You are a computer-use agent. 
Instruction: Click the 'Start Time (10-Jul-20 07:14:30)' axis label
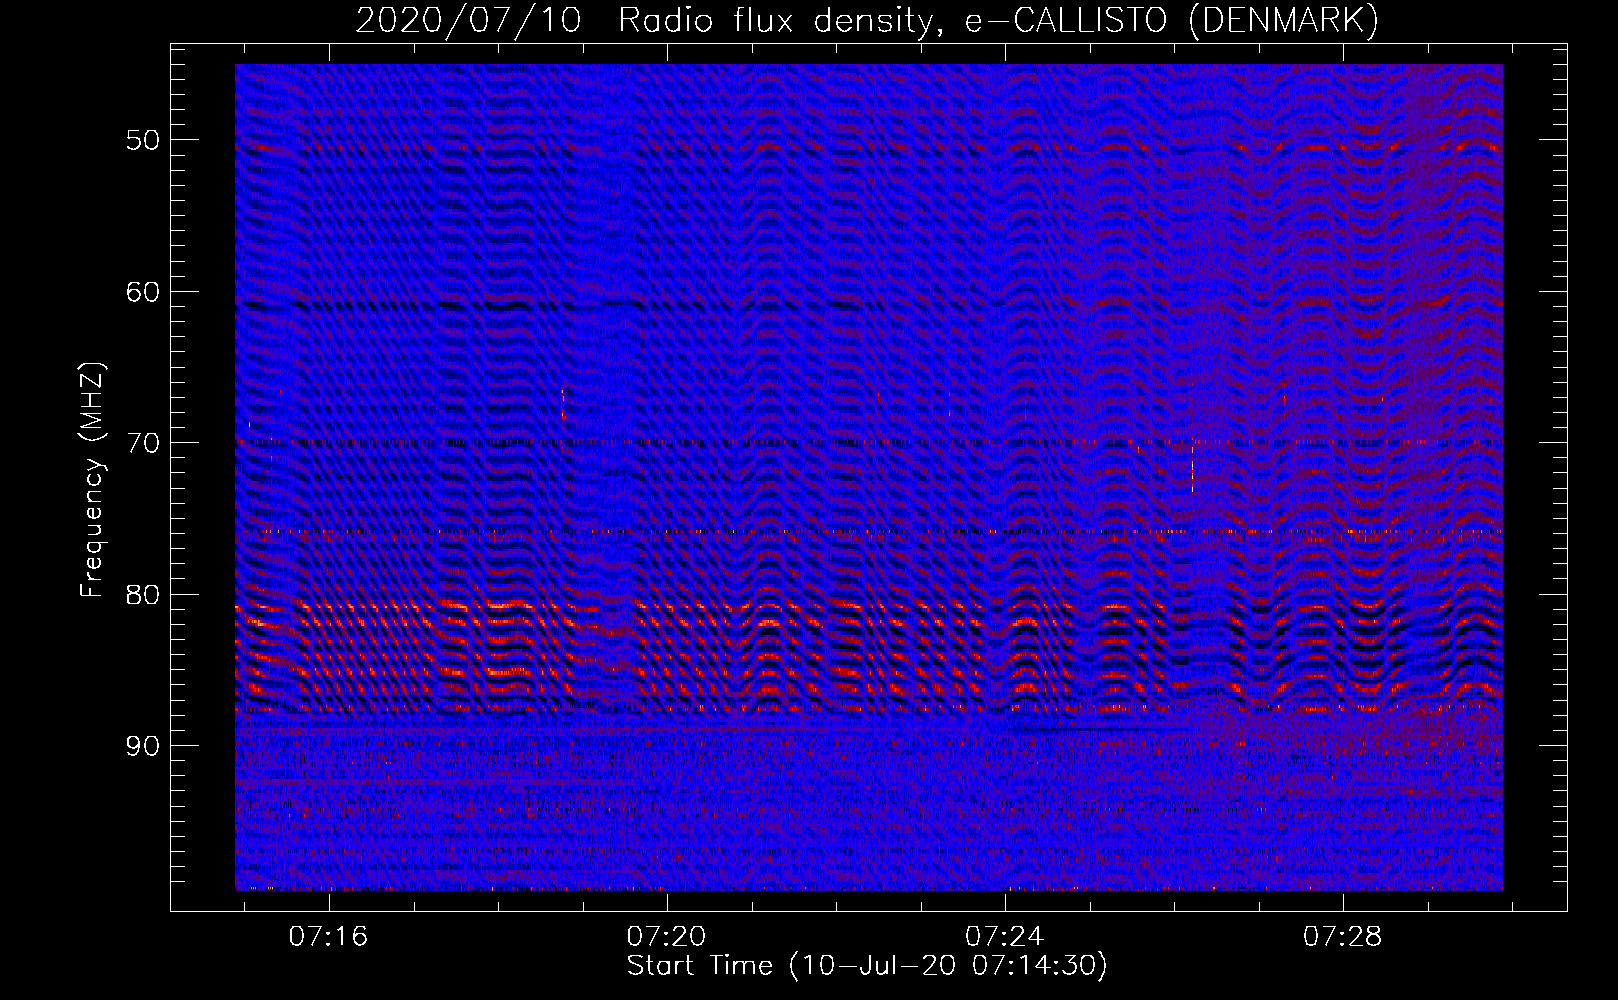[867, 966]
